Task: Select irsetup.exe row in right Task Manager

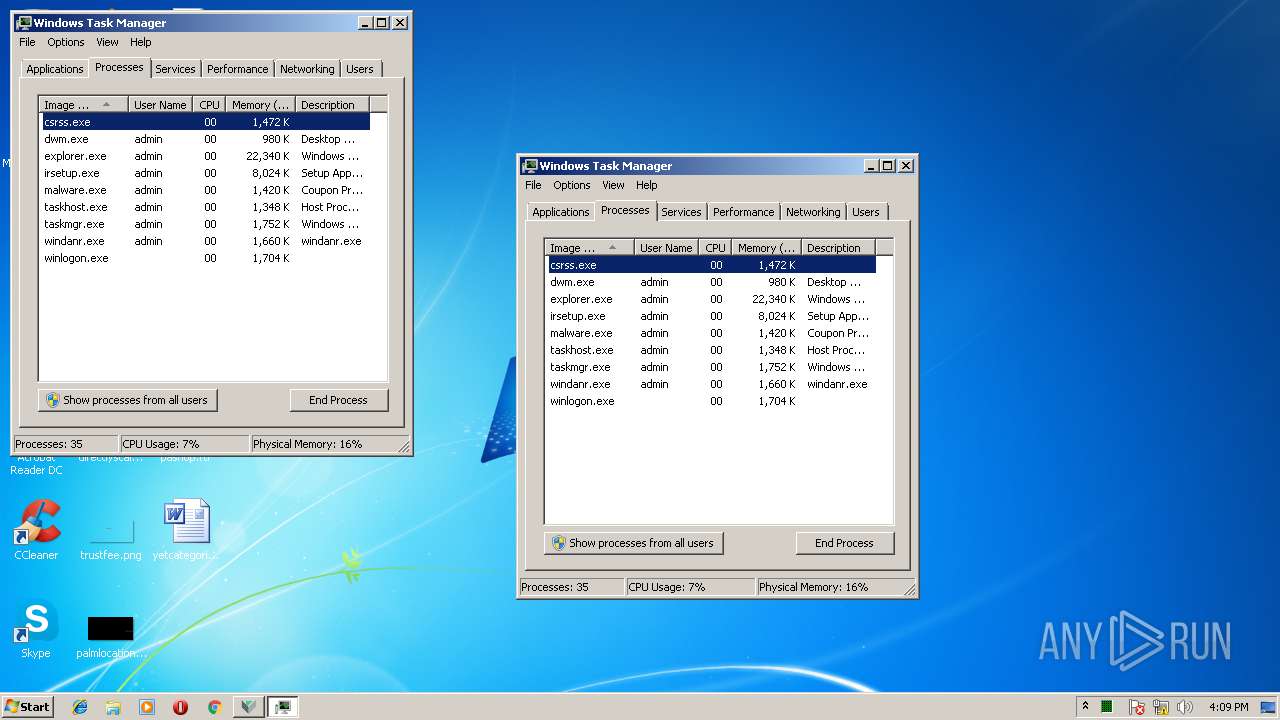Action: click(711, 316)
